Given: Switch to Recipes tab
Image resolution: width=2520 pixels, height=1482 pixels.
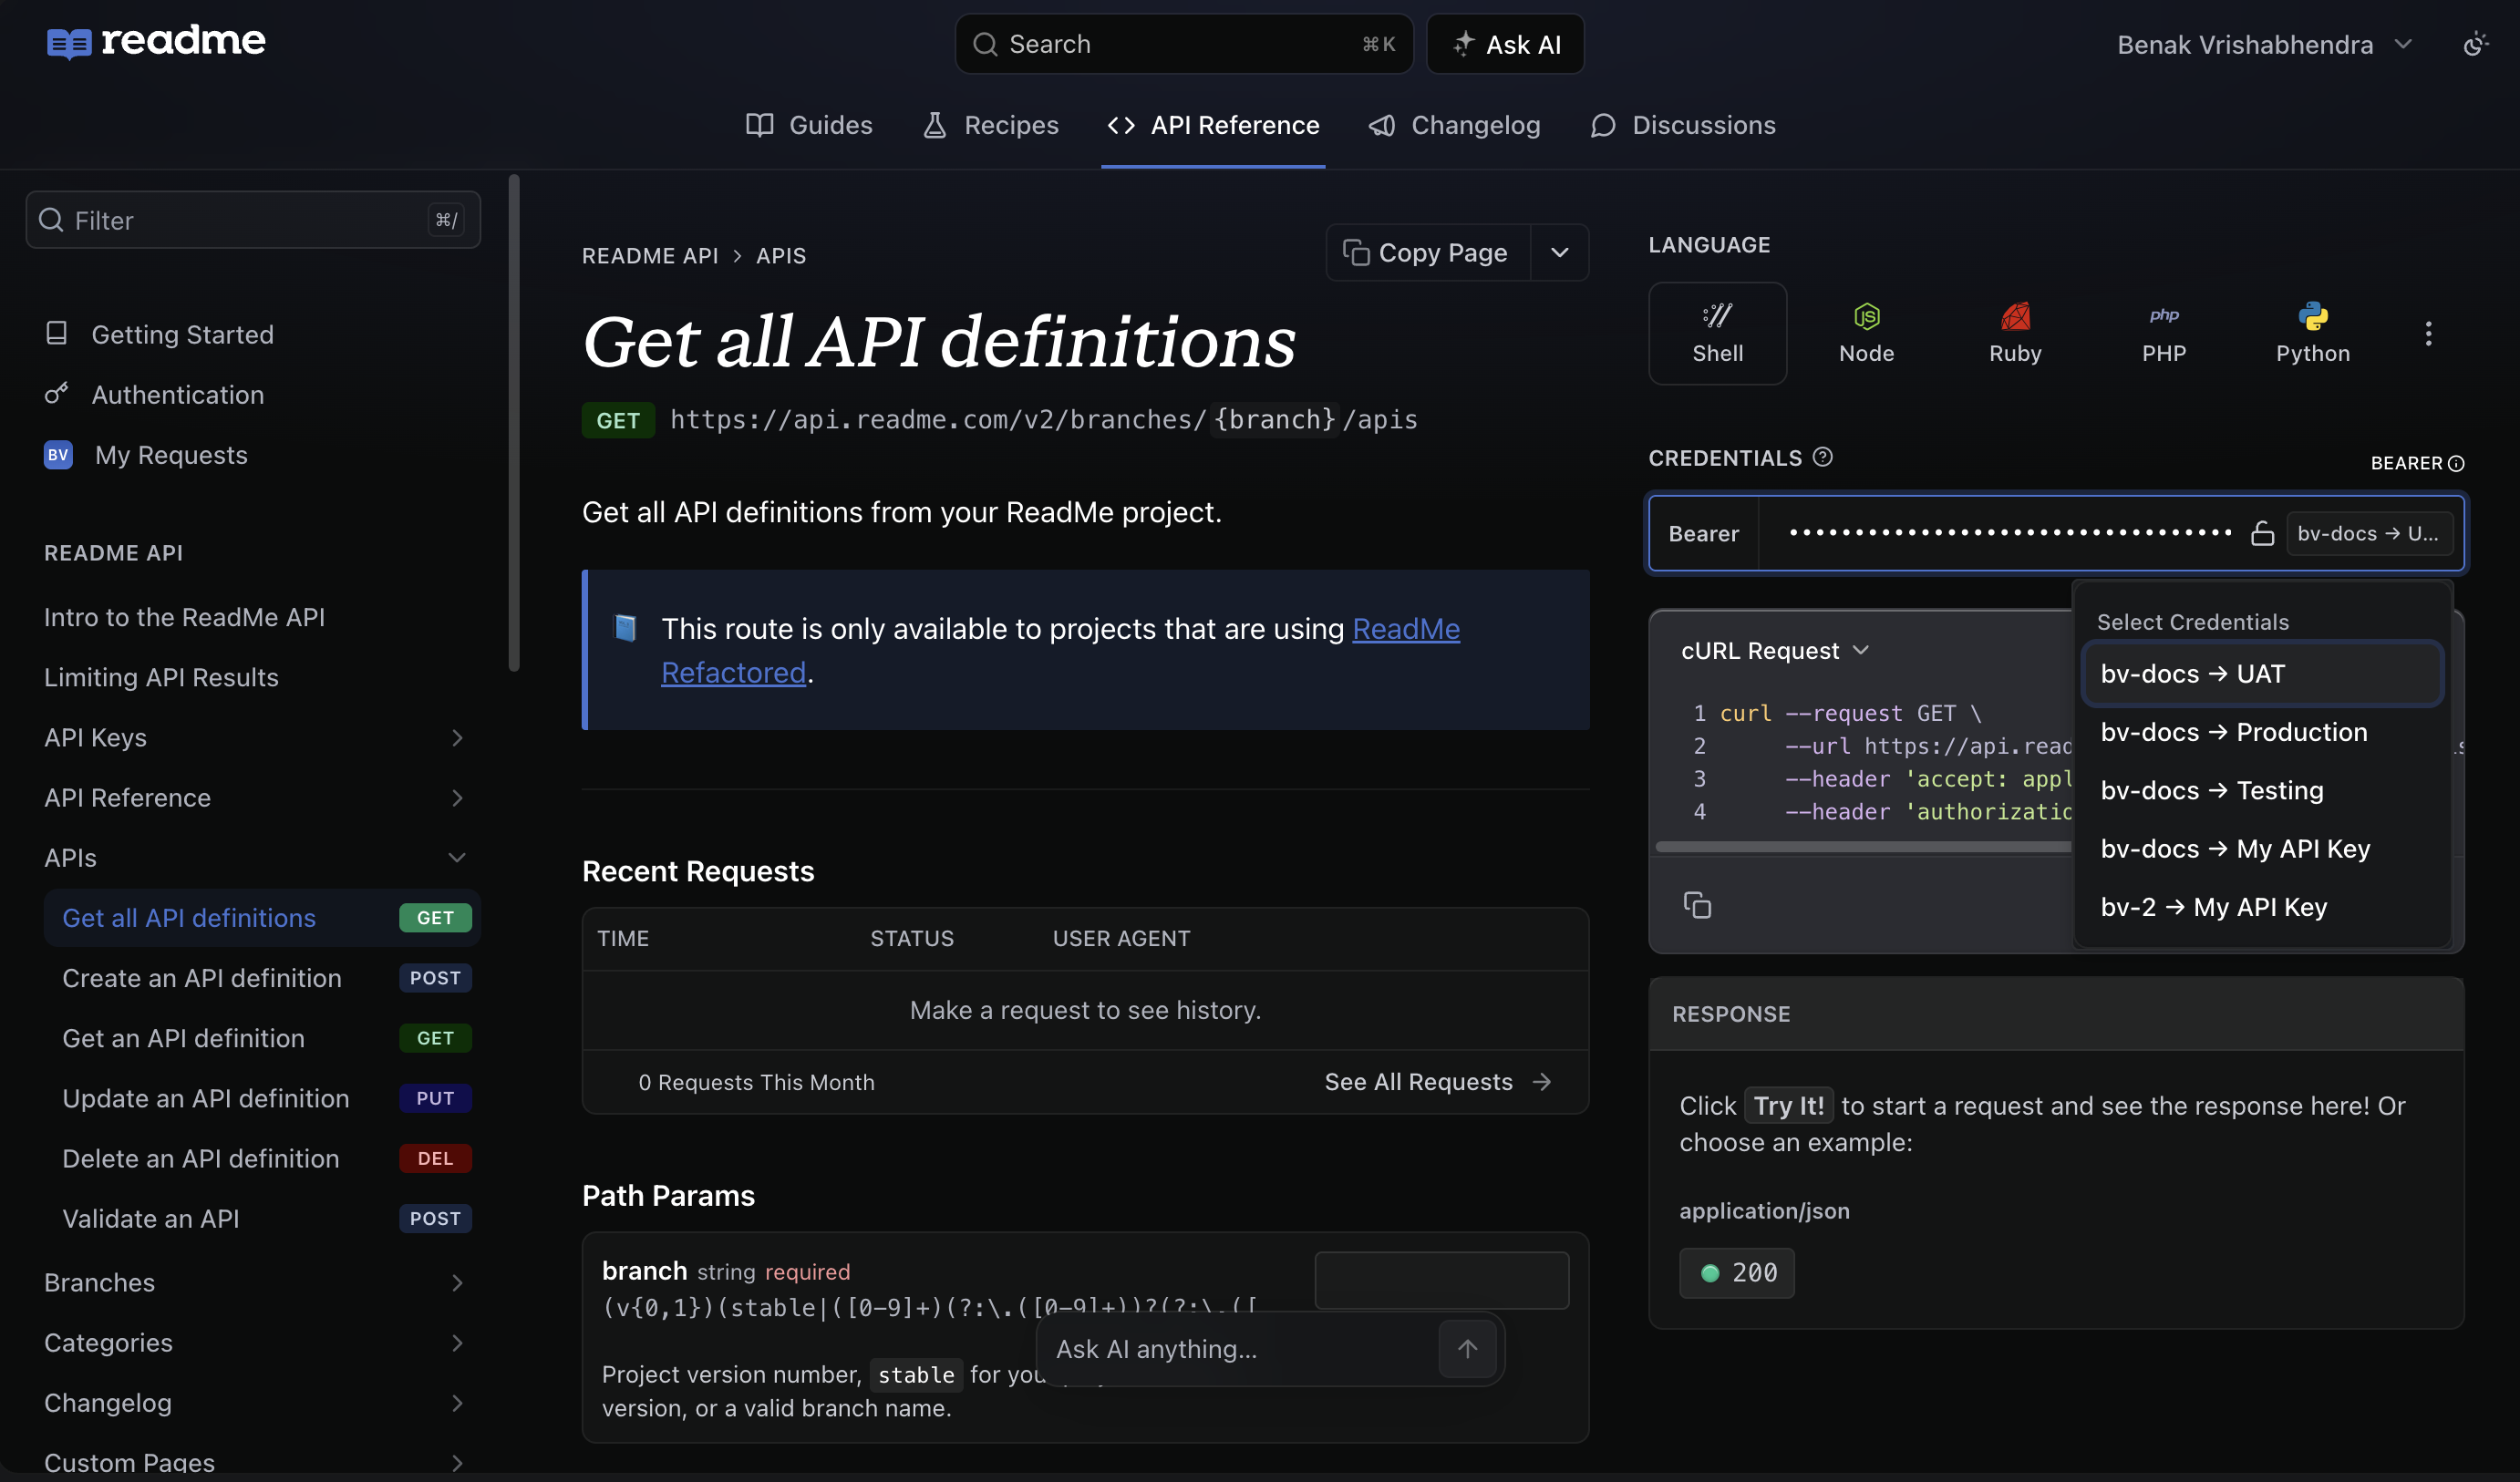Looking at the screenshot, I should [990, 125].
